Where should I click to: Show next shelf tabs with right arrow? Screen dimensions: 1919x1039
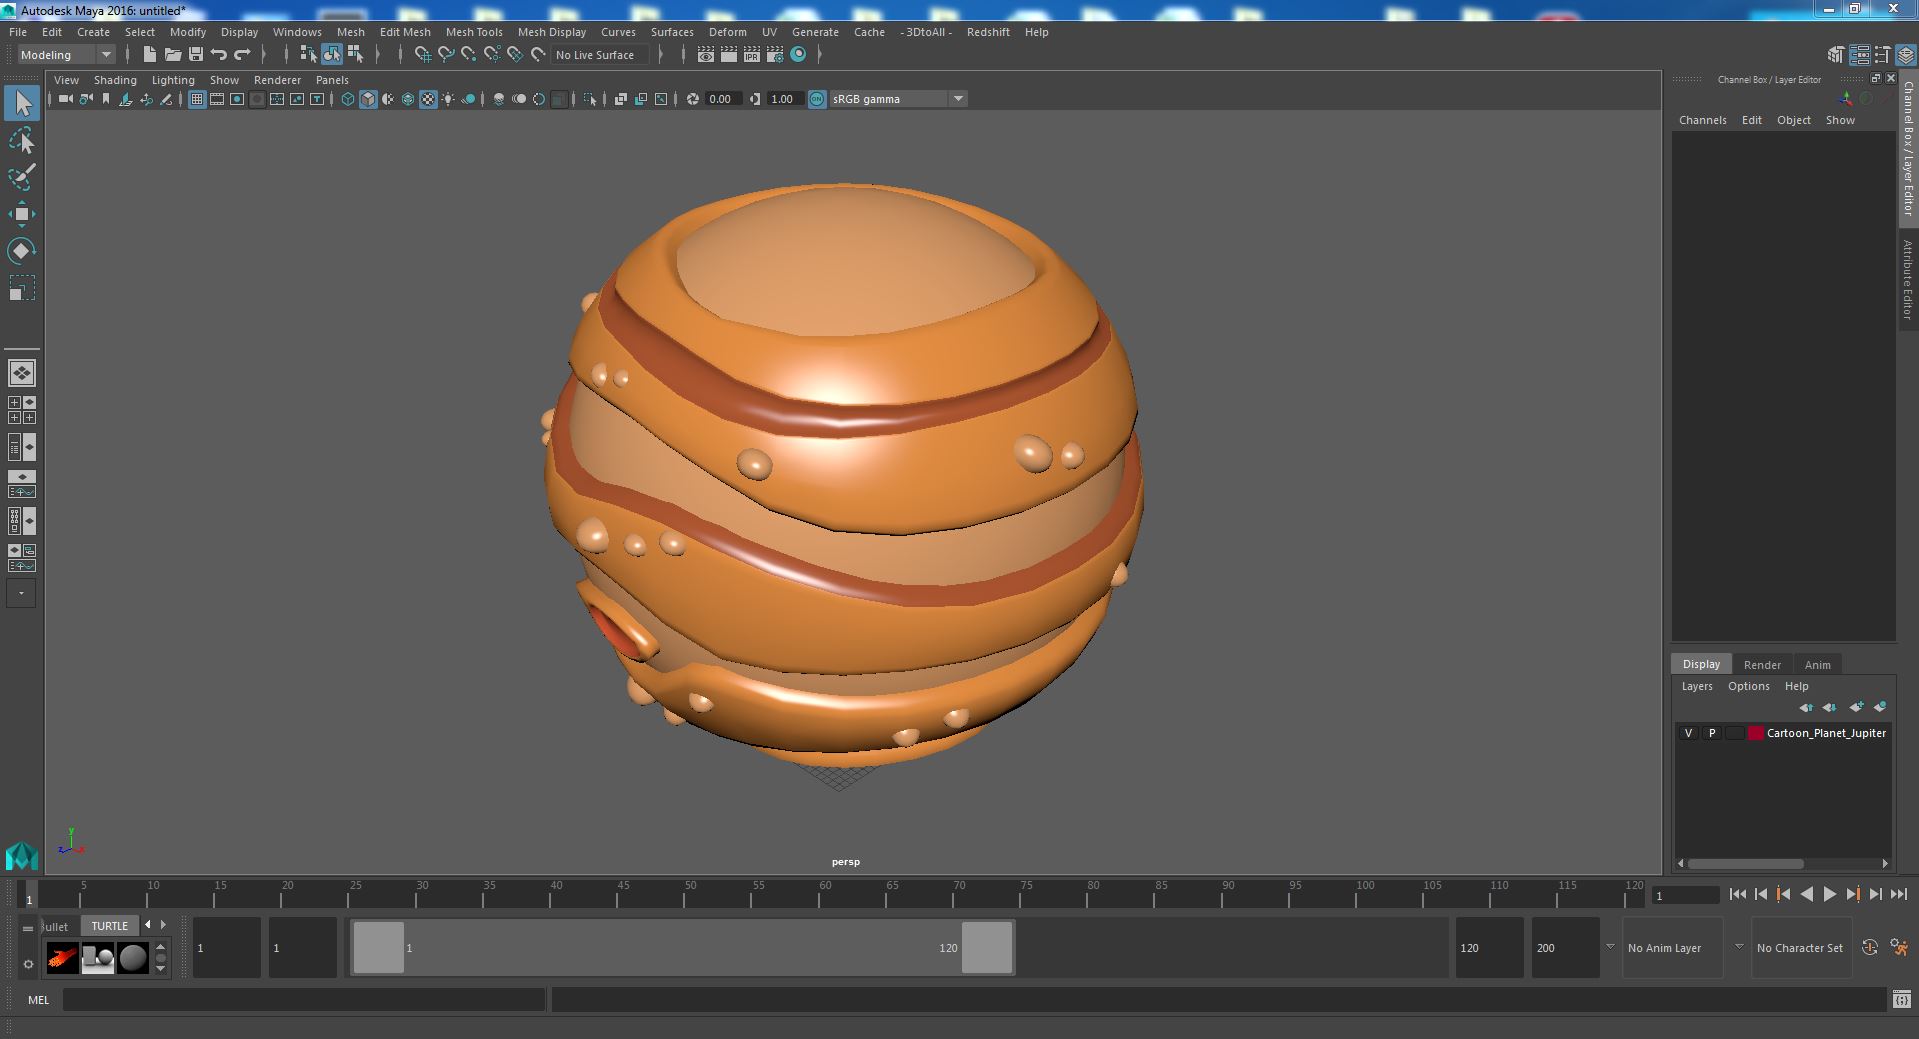(x=164, y=925)
